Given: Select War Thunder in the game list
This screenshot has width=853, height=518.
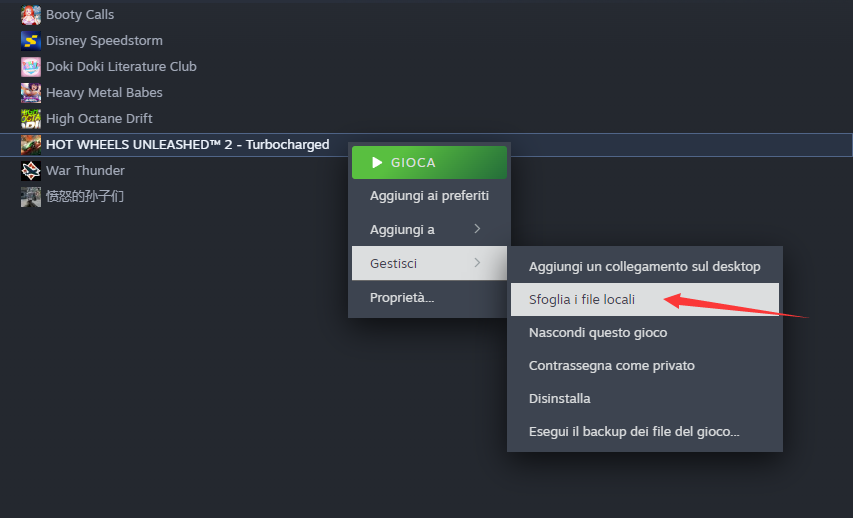Looking at the screenshot, I should [x=85, y=171].
